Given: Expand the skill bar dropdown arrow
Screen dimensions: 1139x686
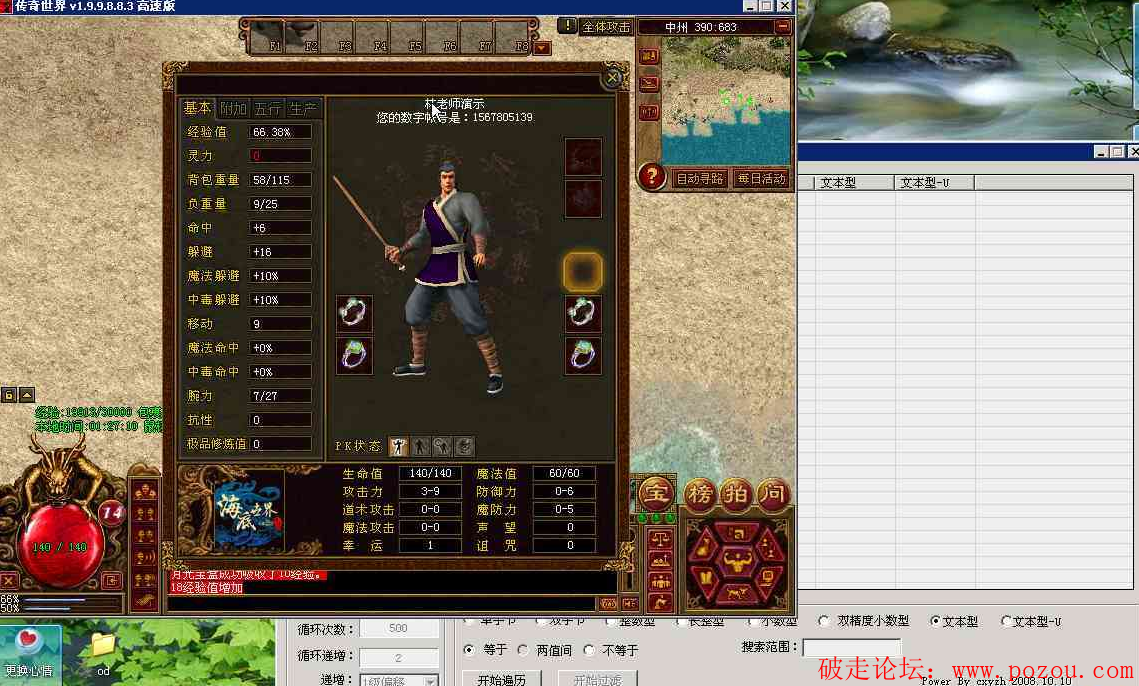Looking at the screenshot, I should [x=542, y=47].
